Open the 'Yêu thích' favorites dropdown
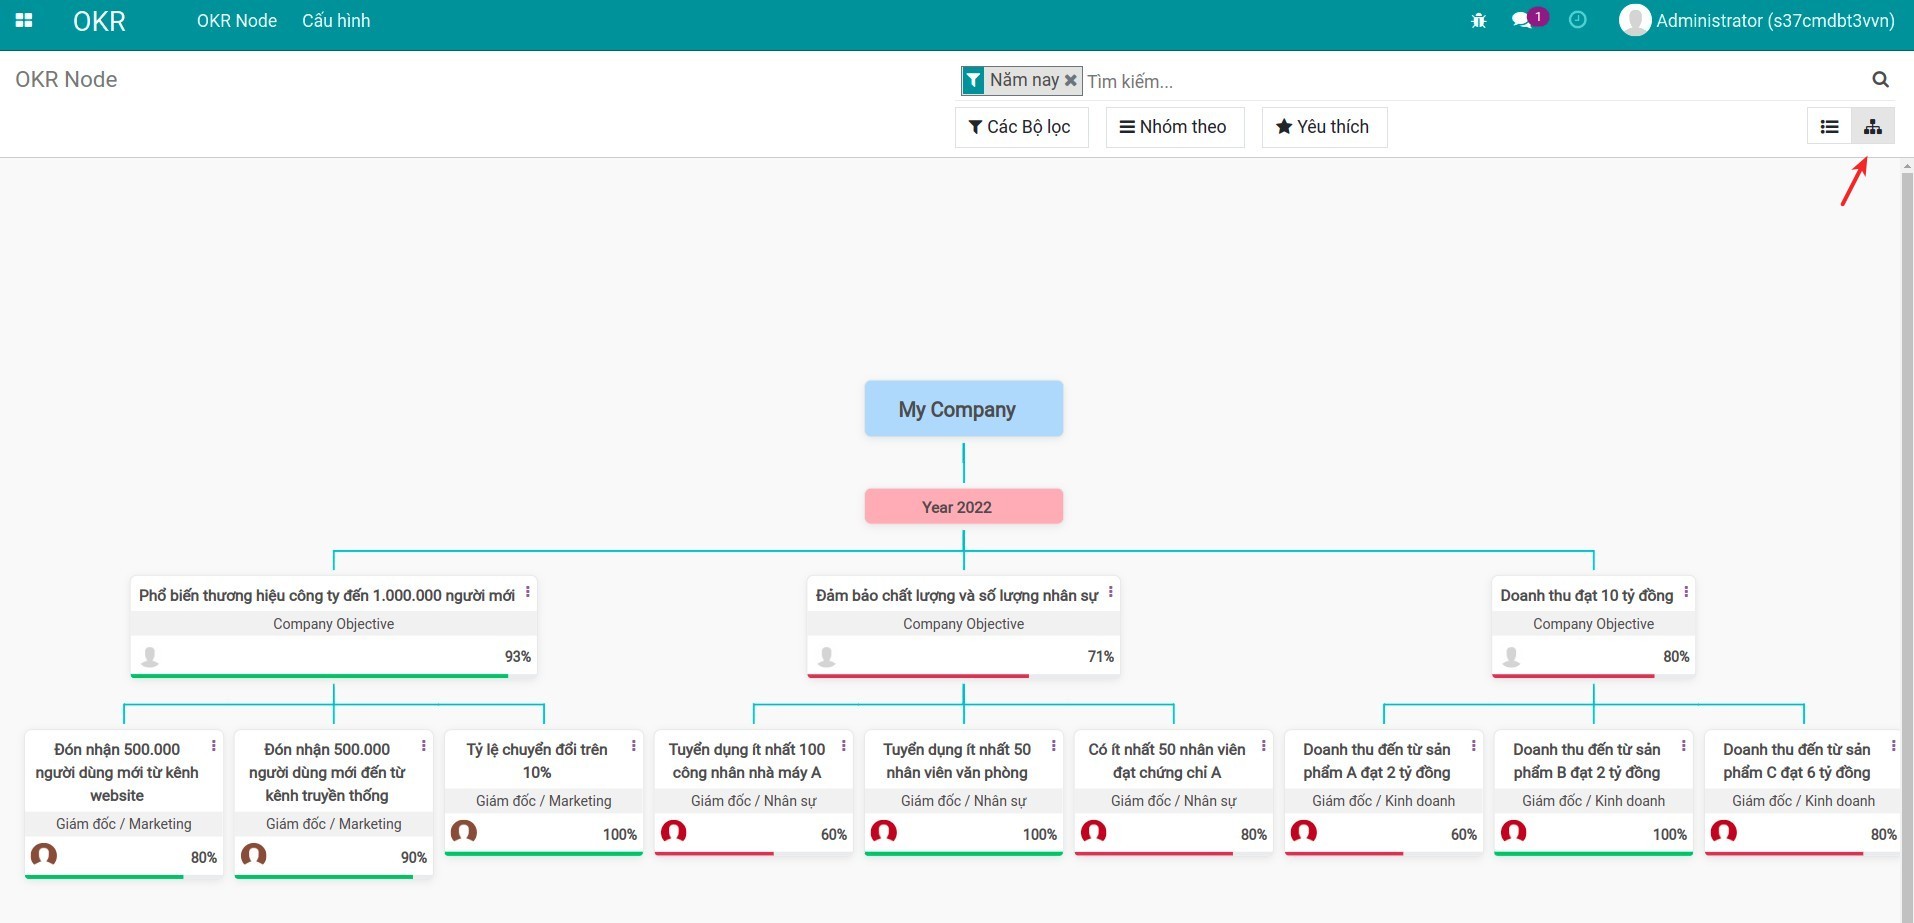The height and width of the screenshot is (923, 1914). pos(1323,127)
